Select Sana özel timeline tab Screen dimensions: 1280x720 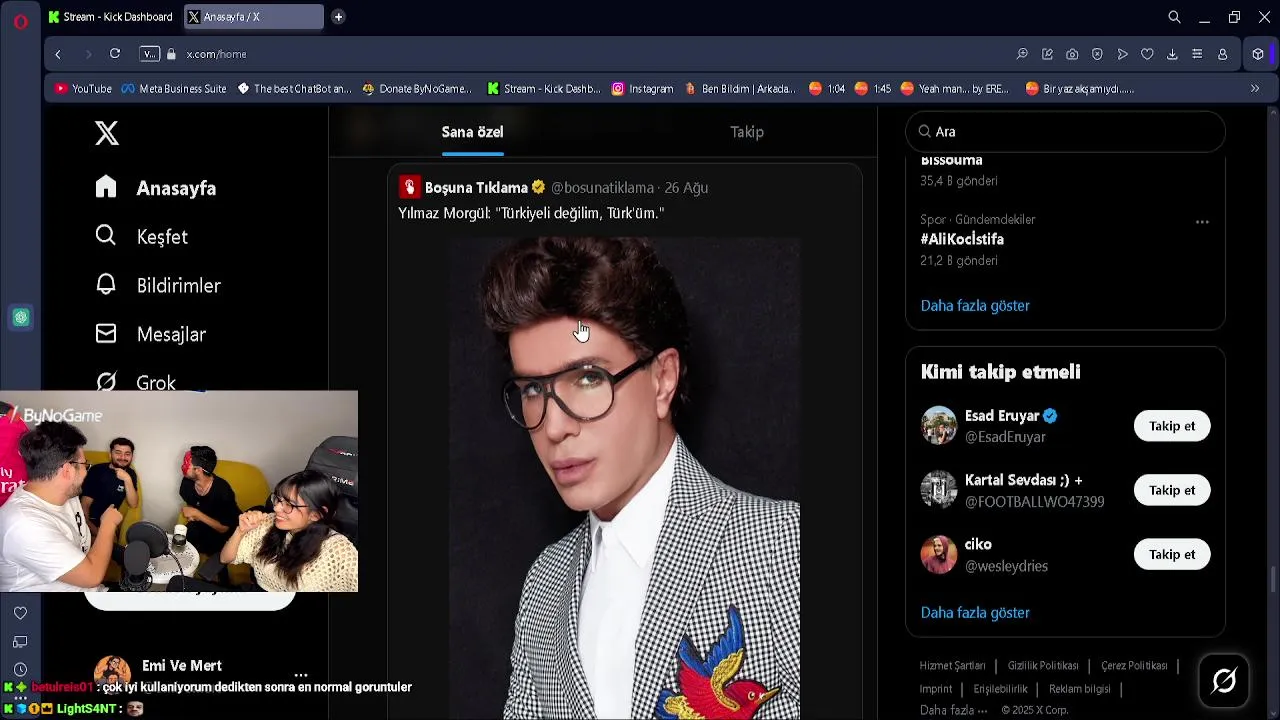pos(472,132)
